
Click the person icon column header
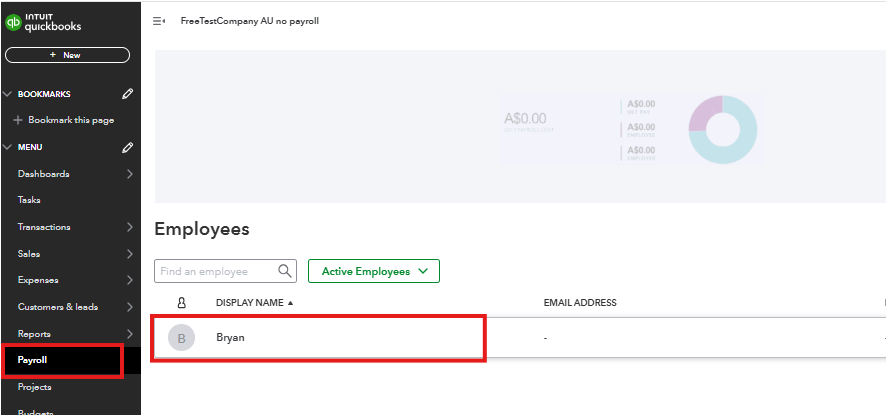coord(181,302)
